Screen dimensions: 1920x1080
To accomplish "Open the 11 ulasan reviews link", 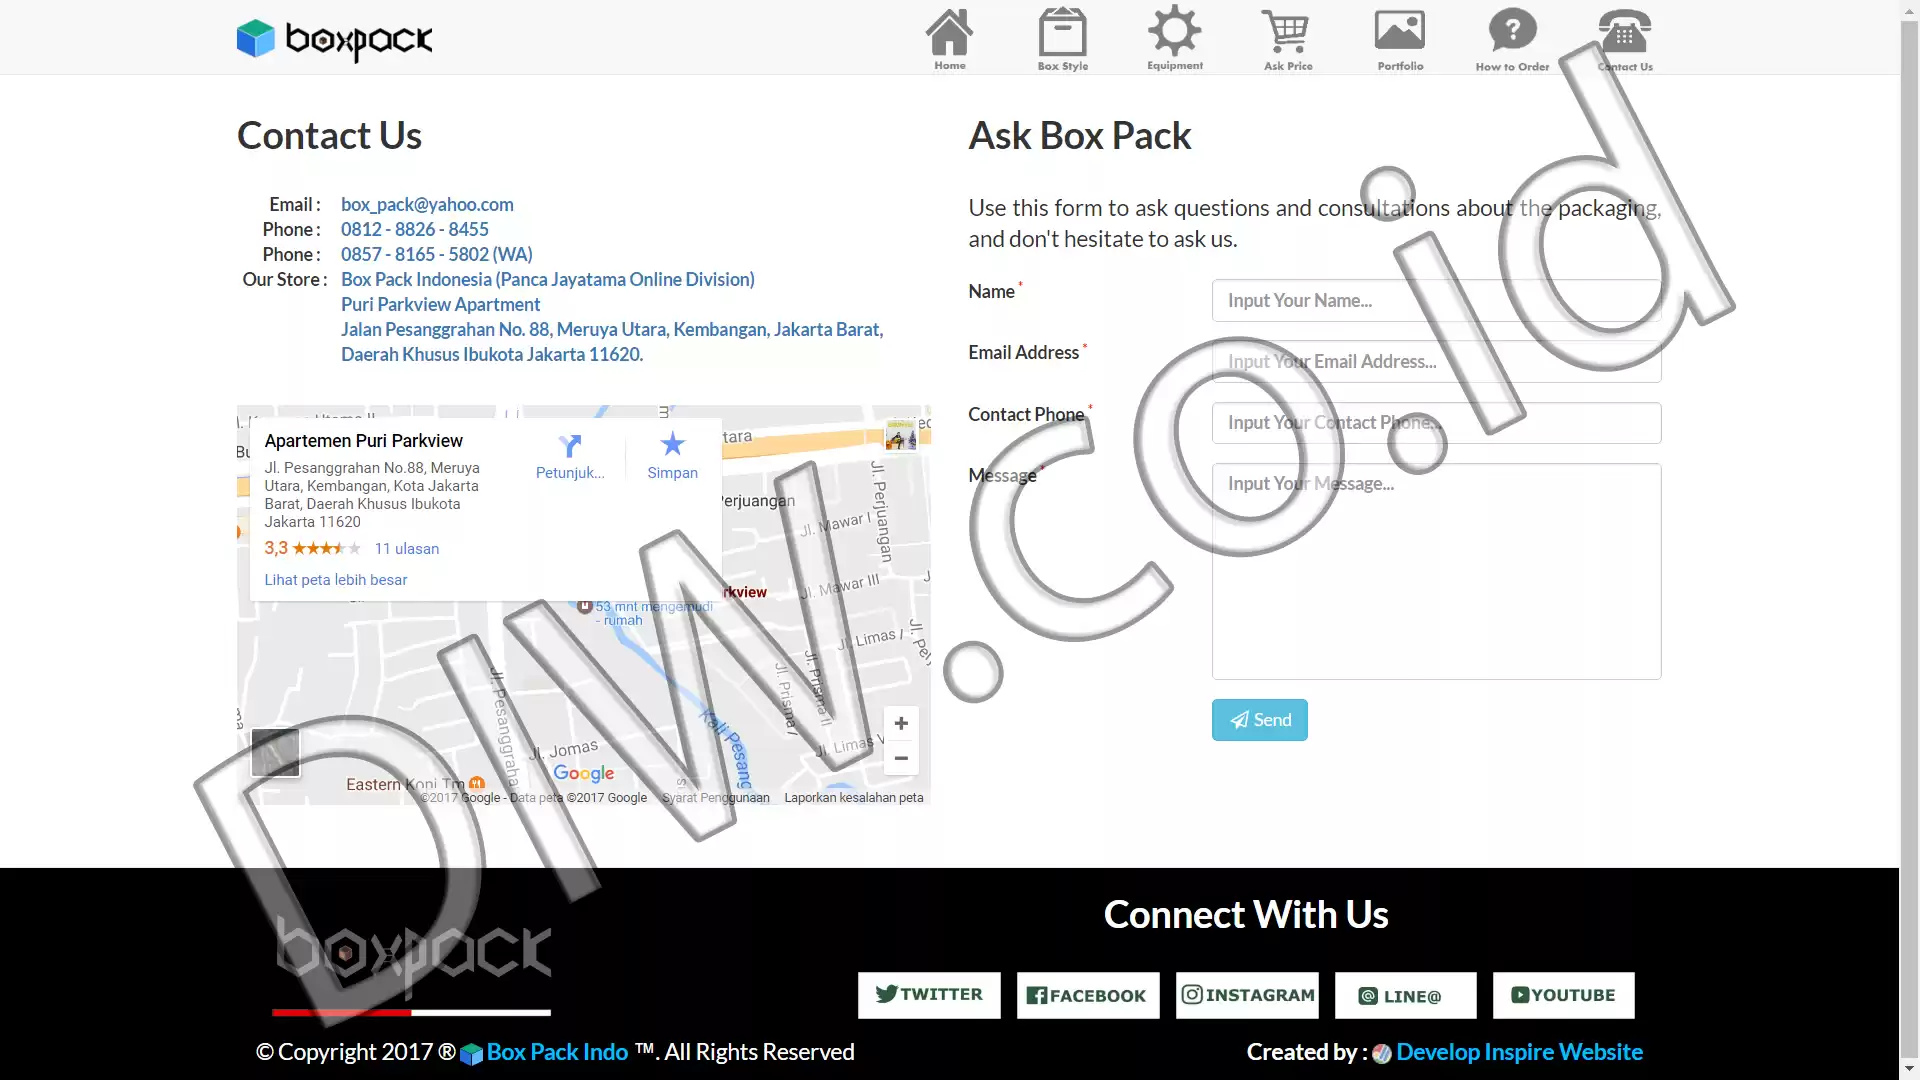I will (407, 549).
